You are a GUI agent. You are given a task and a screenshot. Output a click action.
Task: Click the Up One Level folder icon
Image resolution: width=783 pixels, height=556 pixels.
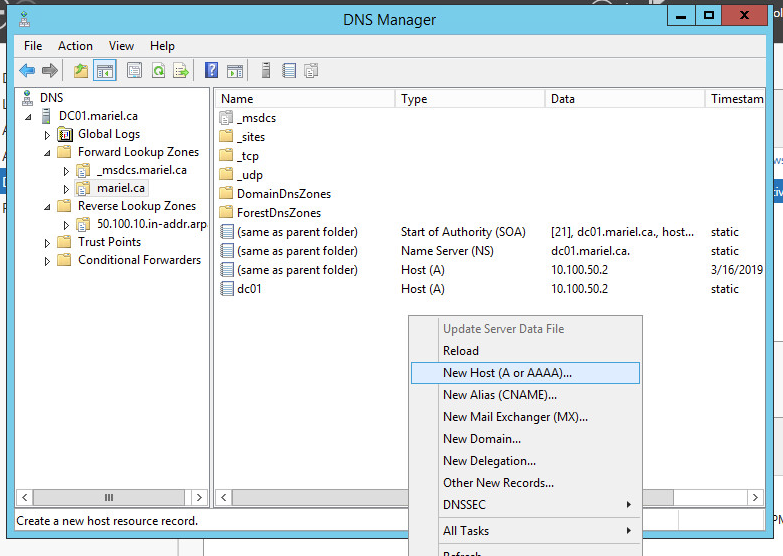81,70
